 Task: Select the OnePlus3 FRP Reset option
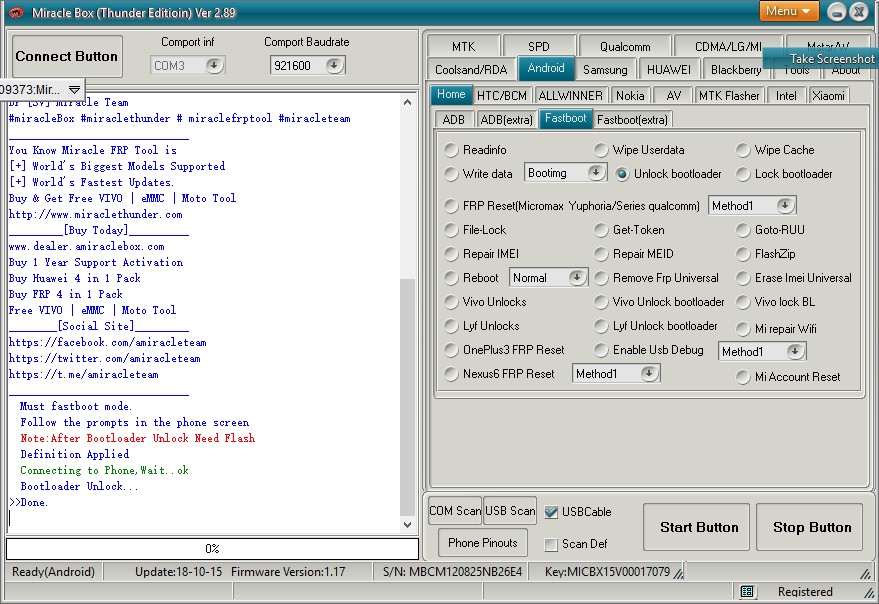point(451,350)
